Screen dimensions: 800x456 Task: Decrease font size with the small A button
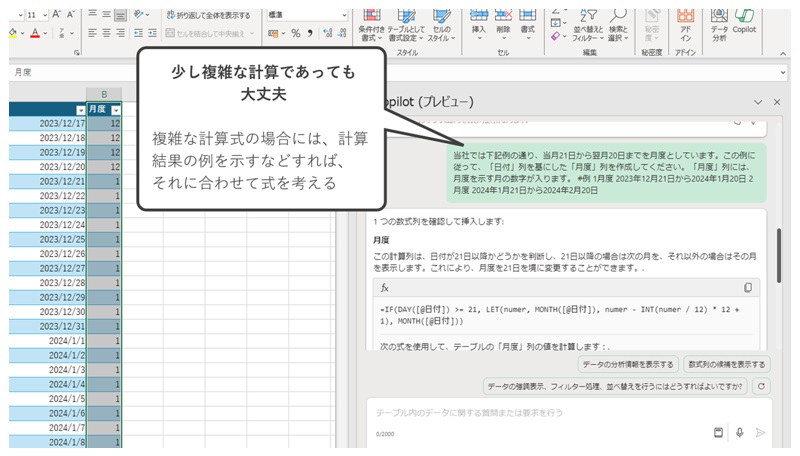pos(70,14)
